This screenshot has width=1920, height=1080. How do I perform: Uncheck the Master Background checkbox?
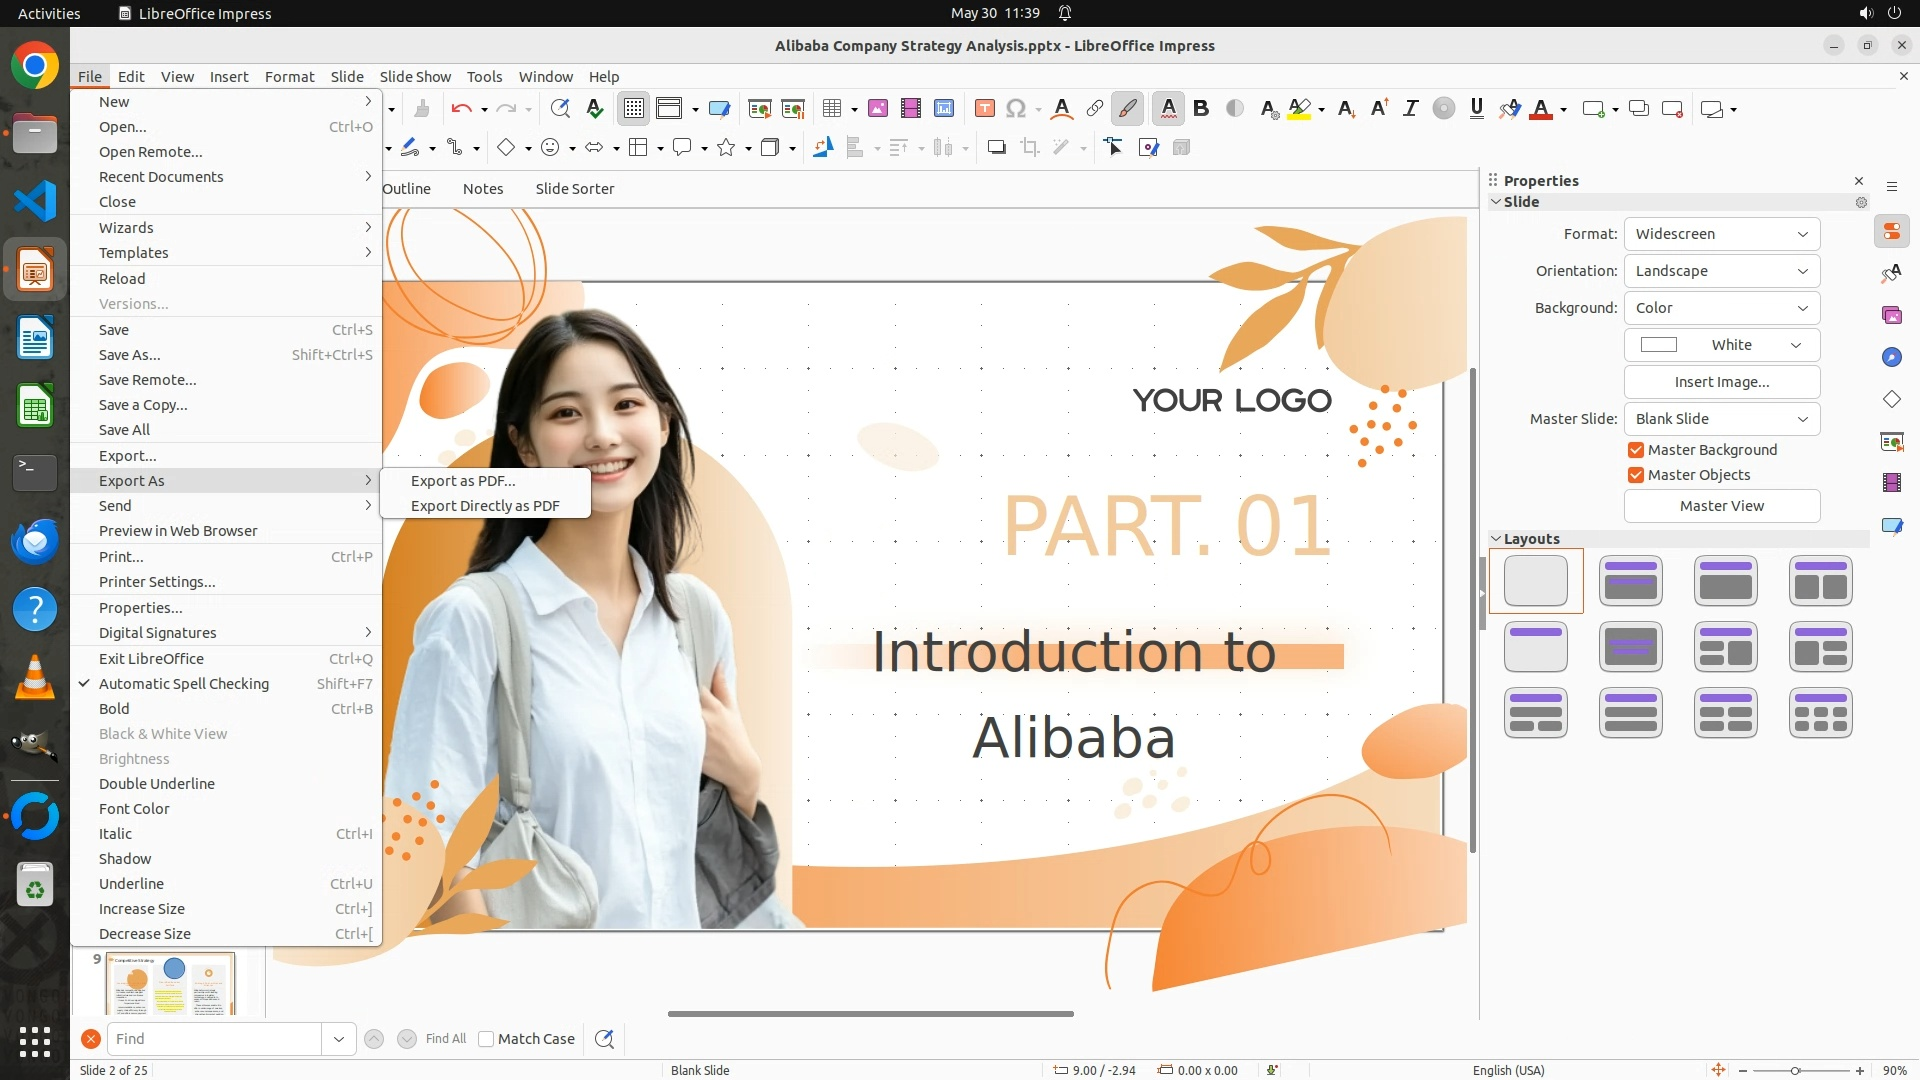1636,450
